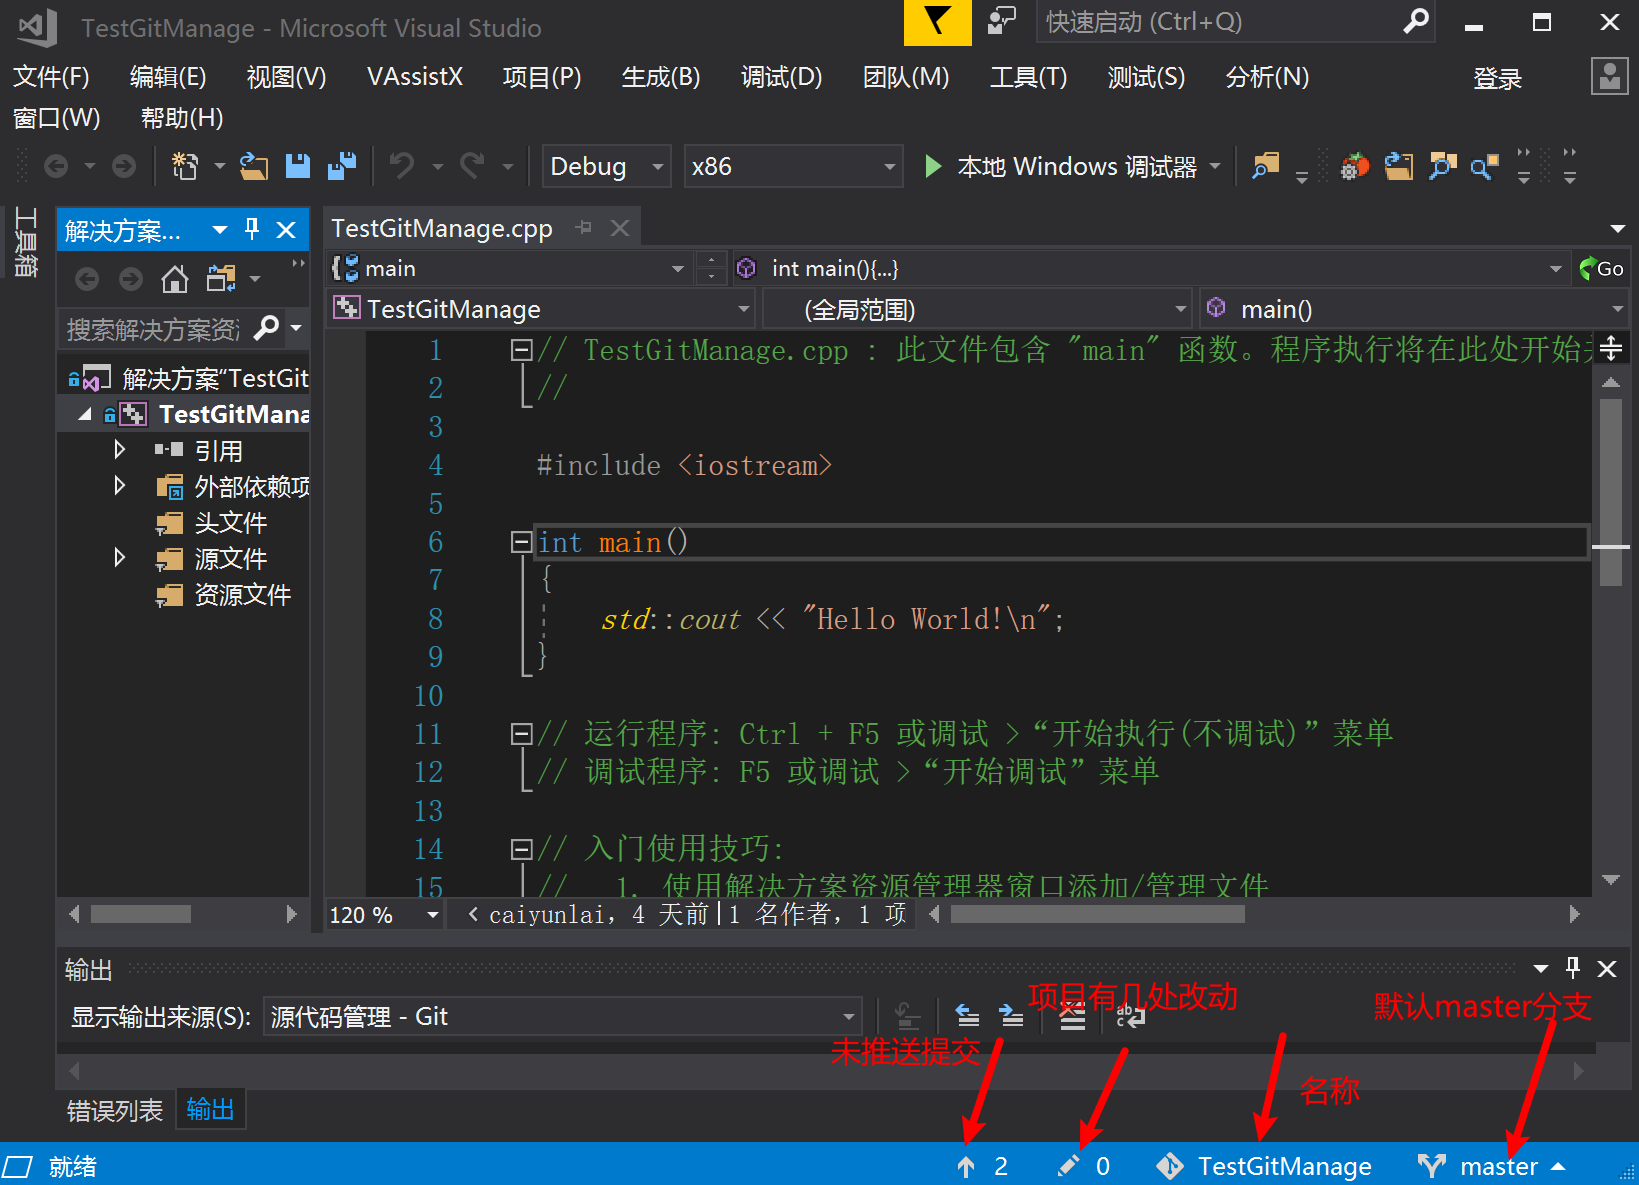Save the current file with the floppy icon
Viewport: 1639px width, 1185px height.
[298, 166]
